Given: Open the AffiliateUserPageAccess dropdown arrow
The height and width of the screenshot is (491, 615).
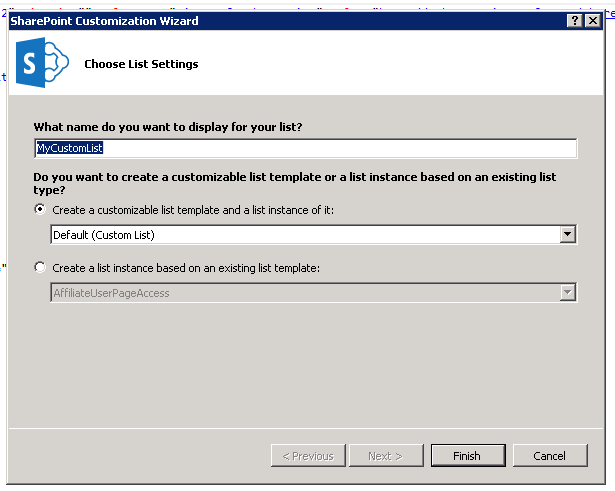Looking at the screenshot, I should pos(568,293).
